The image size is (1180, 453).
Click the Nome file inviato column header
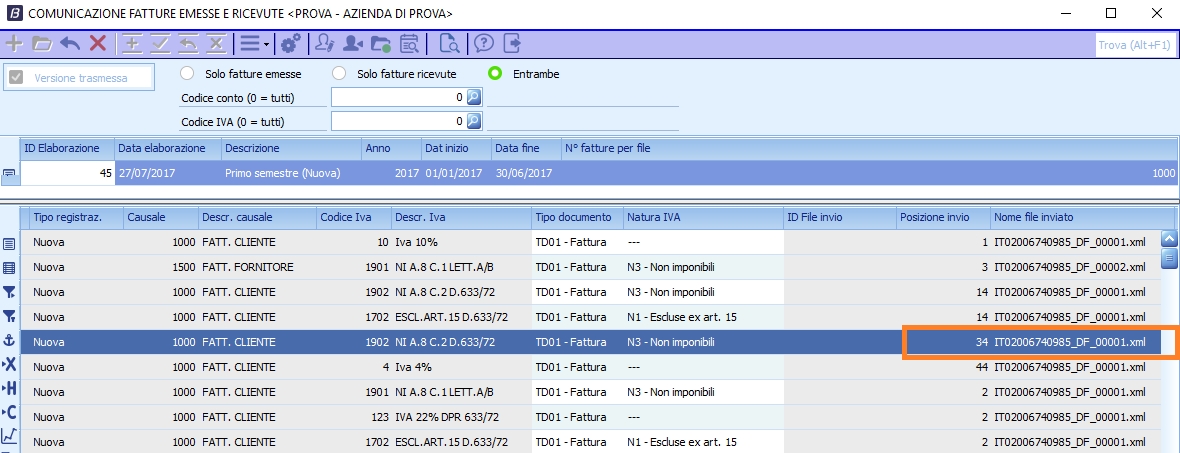coord(1082,217)
